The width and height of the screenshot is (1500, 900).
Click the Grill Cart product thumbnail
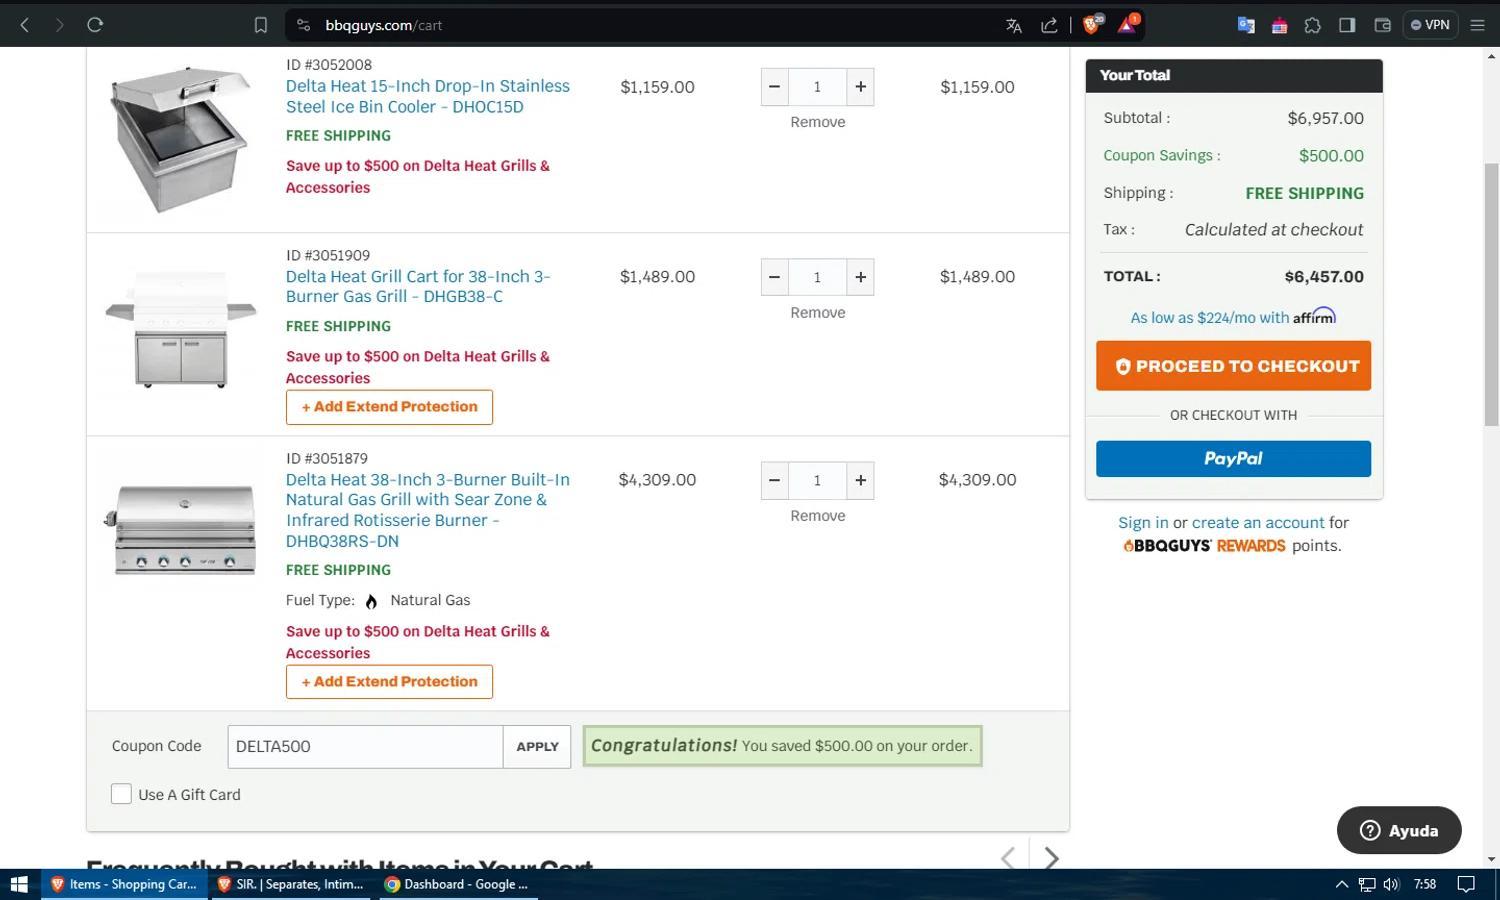[x=181, y=329]
